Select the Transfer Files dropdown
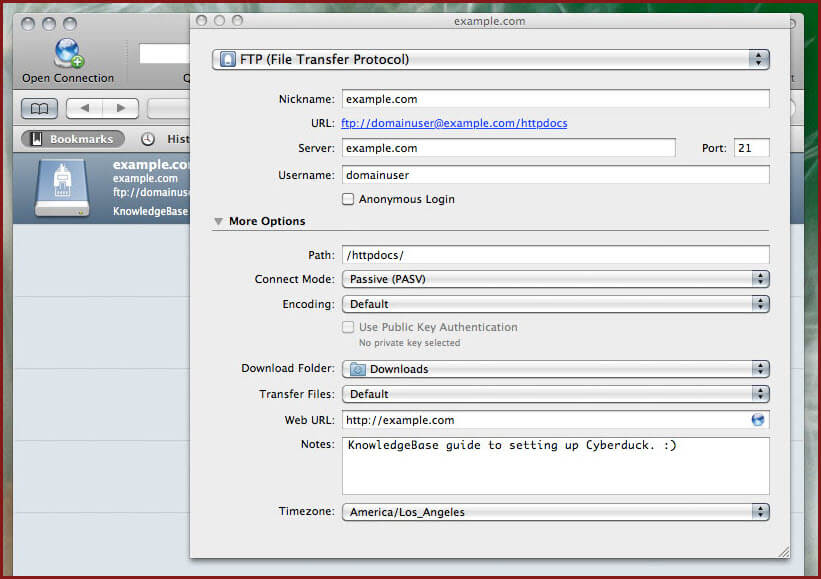Image resolution: width=821 pixels, height=579 pixels. [x=555, y=394]
